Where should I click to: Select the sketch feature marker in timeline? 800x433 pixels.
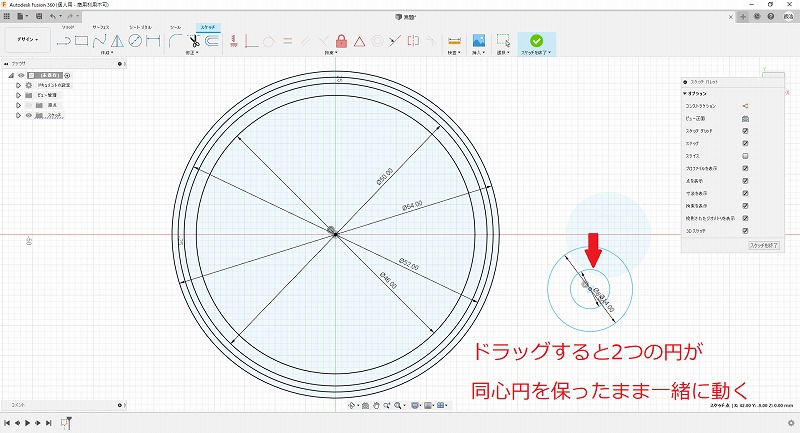[x=66, y=423]
